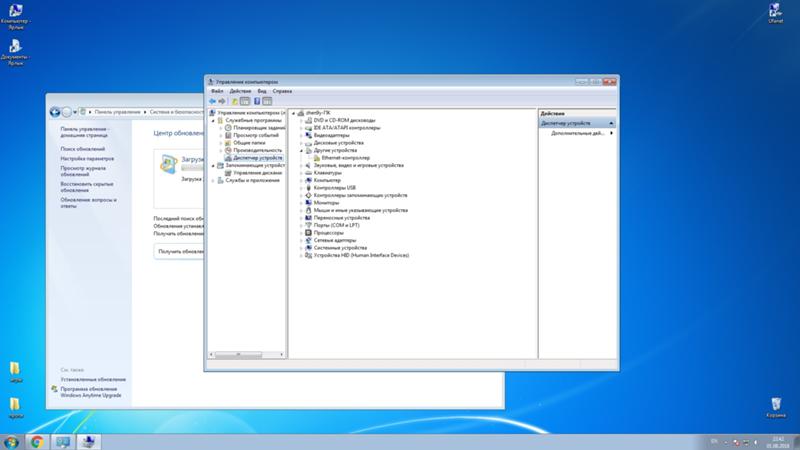Expand the Звуковые, видео и игровые устройства category
The image size is (800, 450).
301,166
